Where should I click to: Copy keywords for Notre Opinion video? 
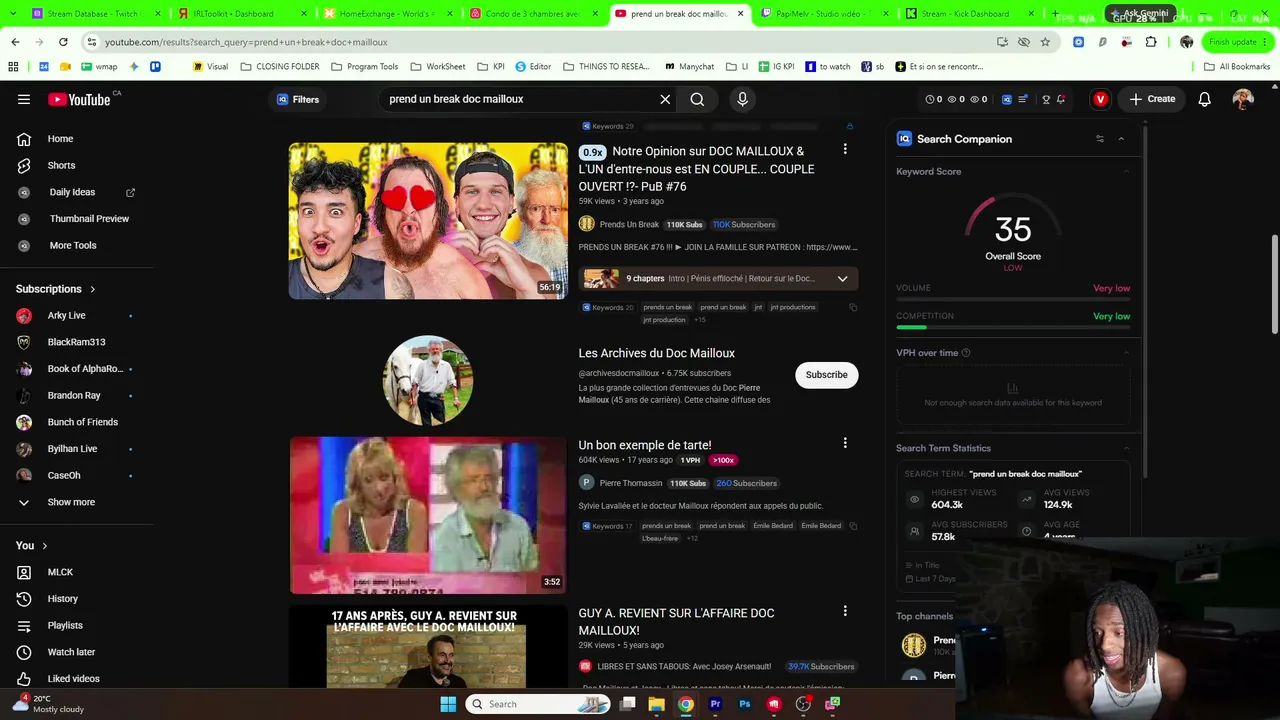point(853,307)
